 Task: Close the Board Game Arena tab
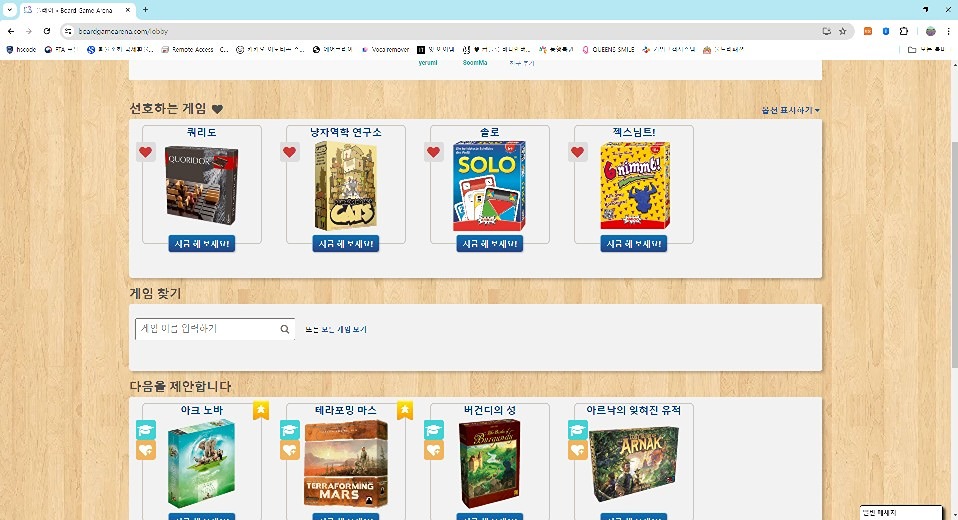coord(128,10)
